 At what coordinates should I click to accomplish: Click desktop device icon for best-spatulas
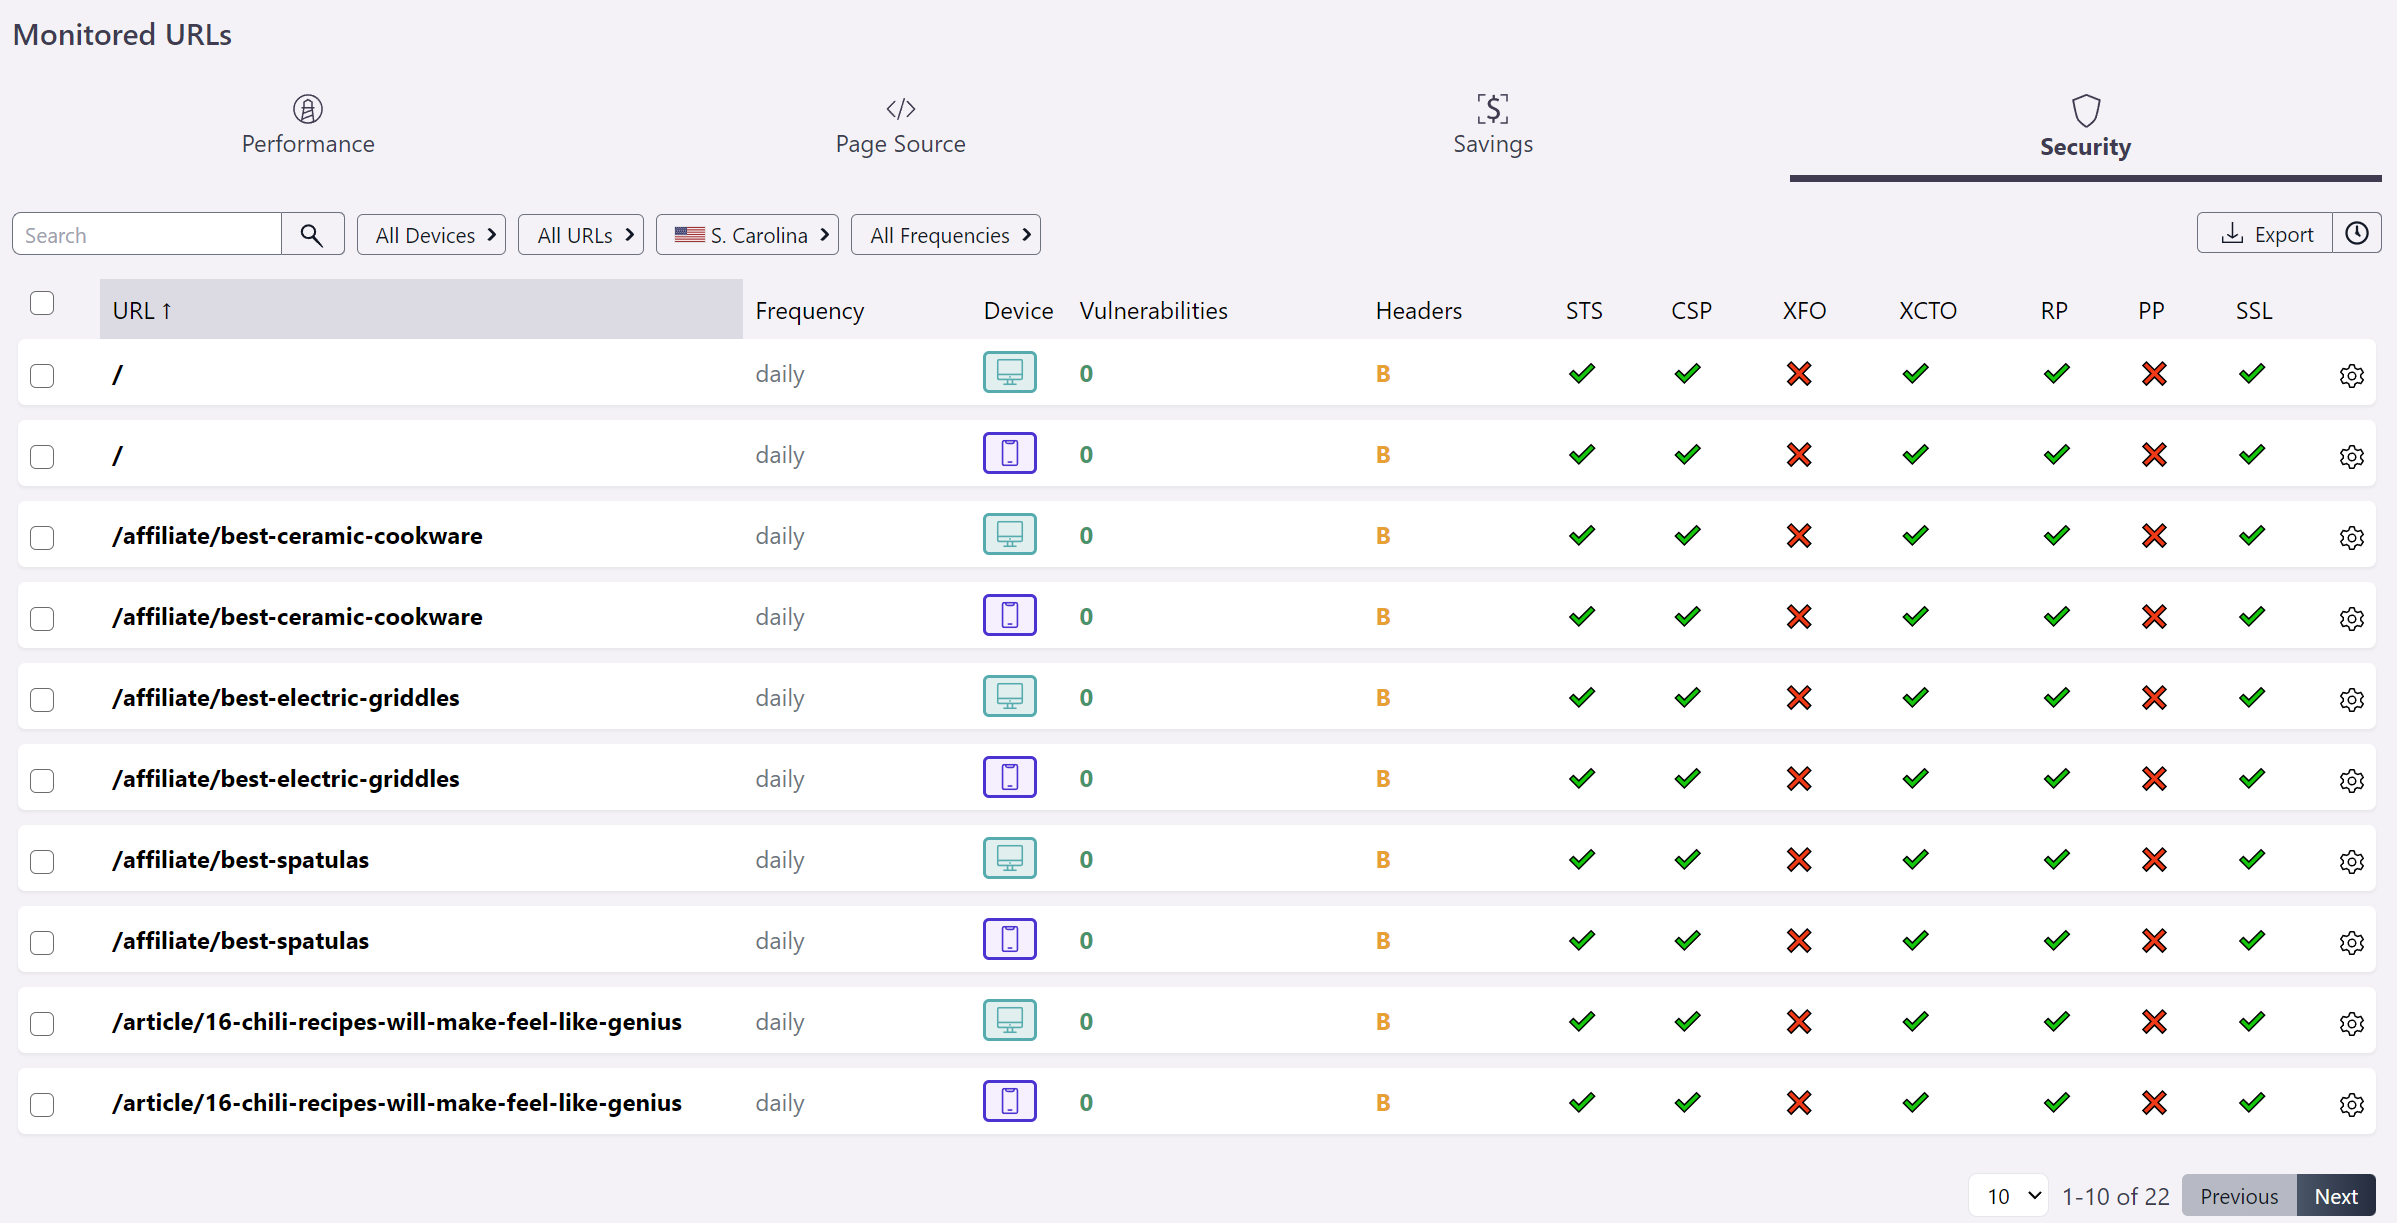point(1009,858)
